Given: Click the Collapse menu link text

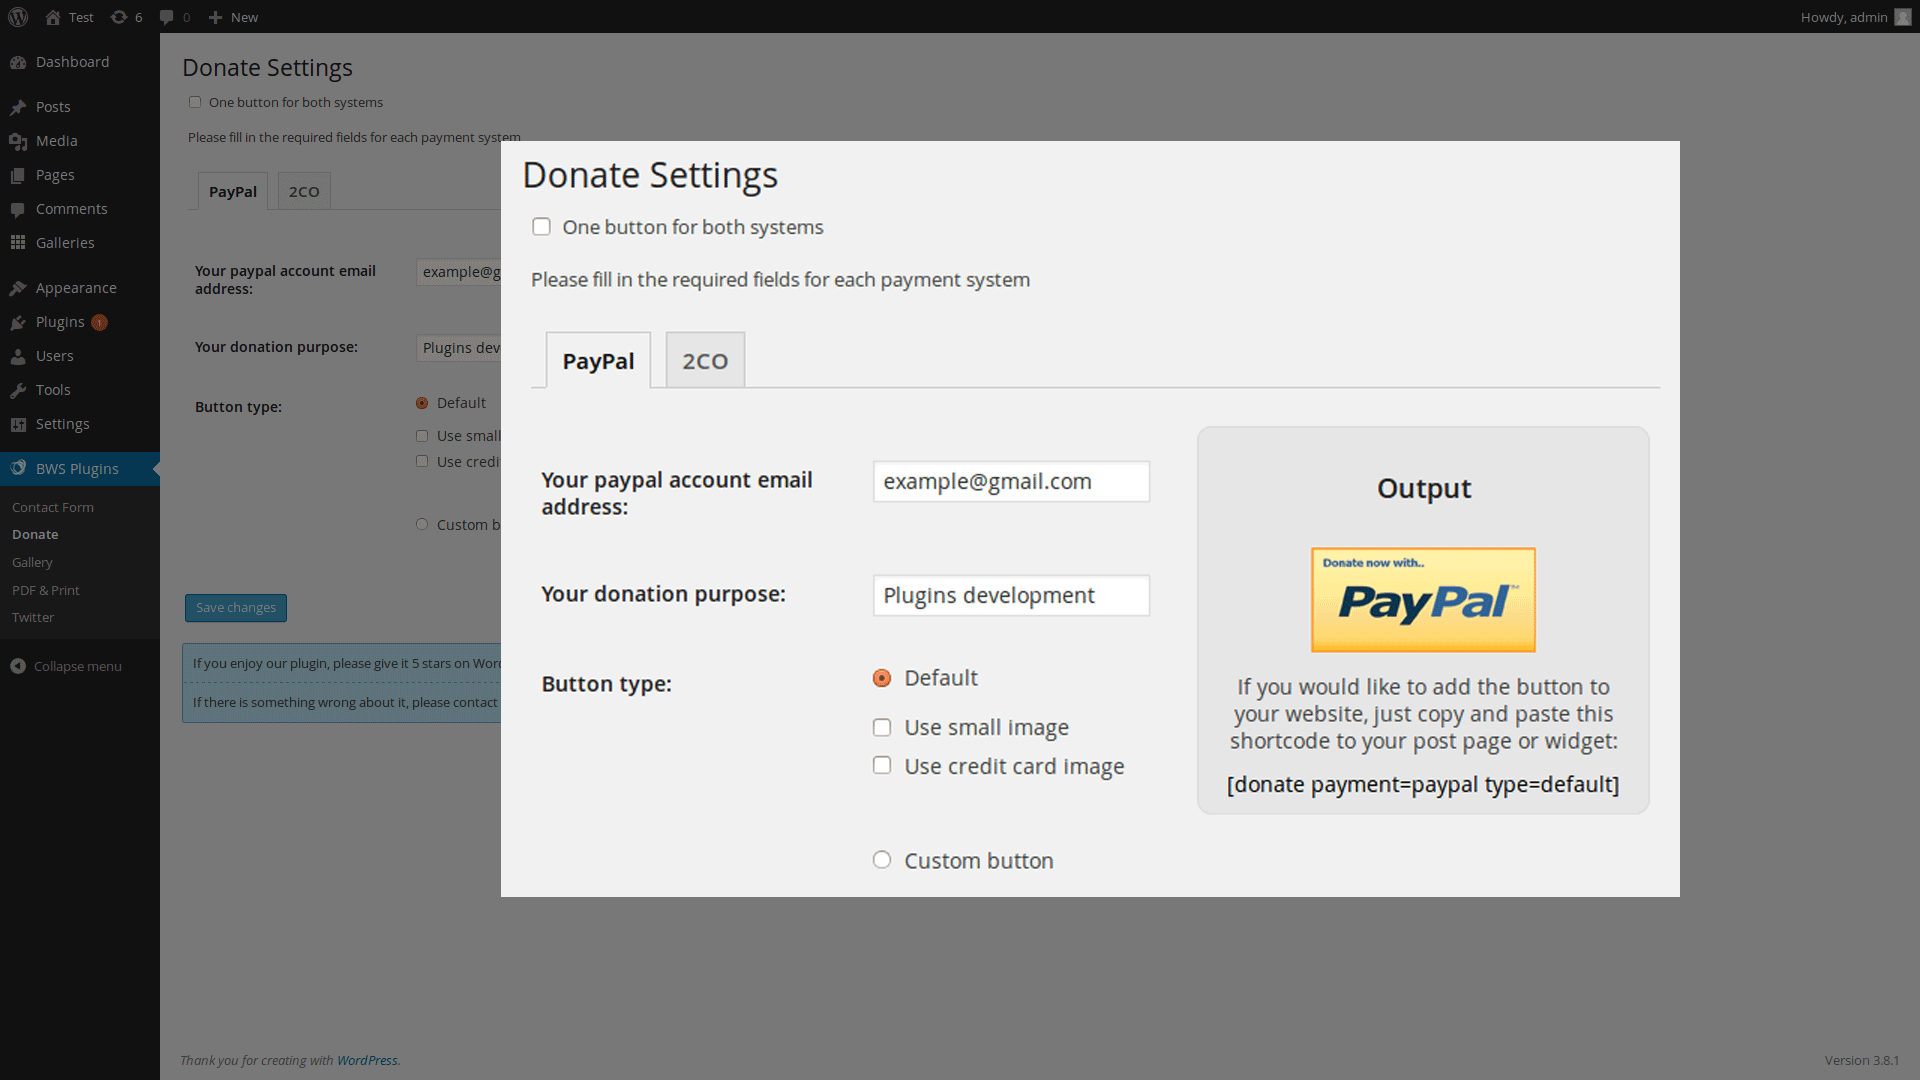Looking at the screenshot, I should [x=78, y=666].
